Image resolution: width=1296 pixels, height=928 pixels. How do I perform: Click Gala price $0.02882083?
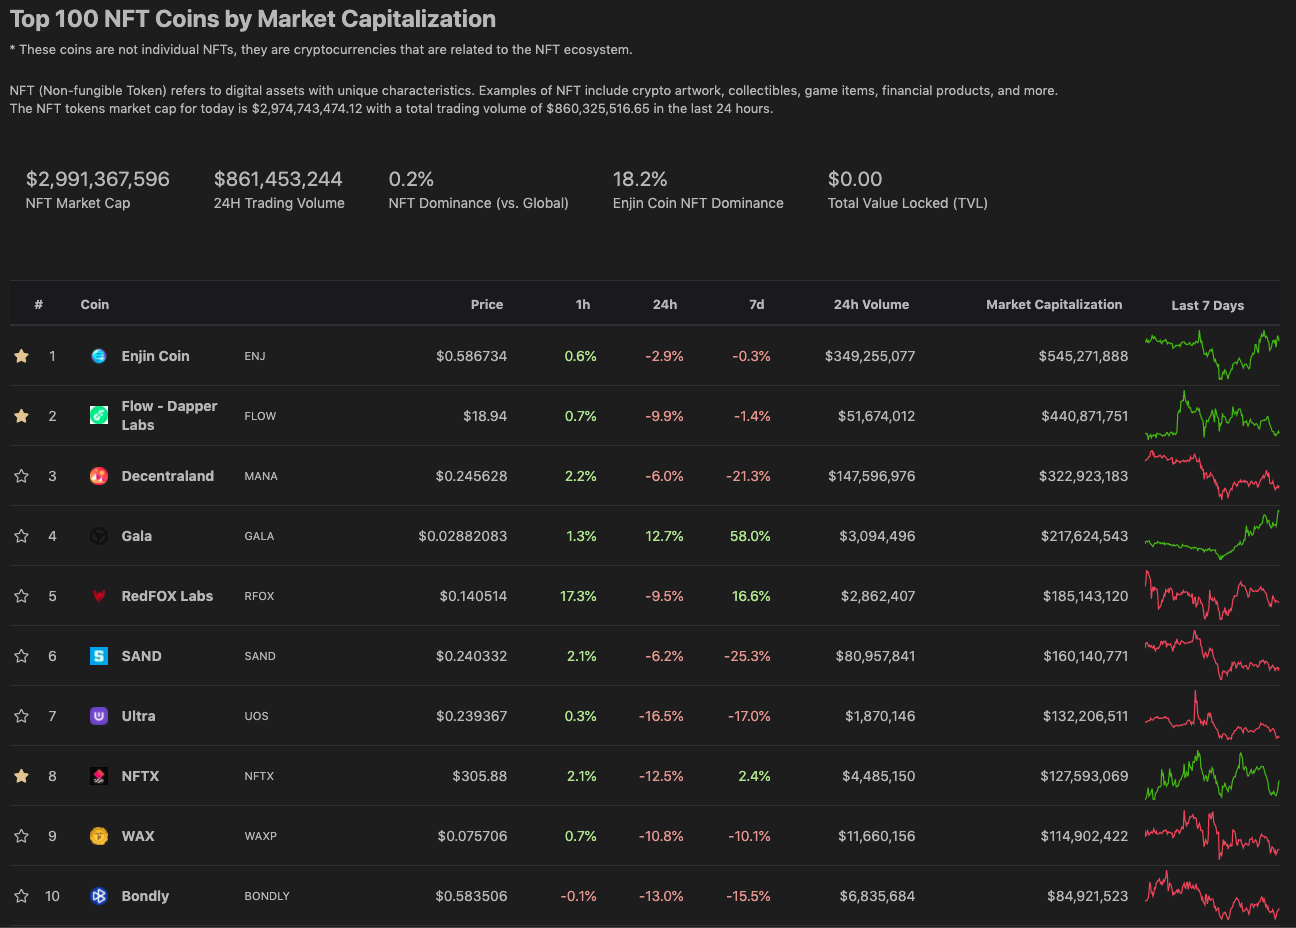click(463, 536)
